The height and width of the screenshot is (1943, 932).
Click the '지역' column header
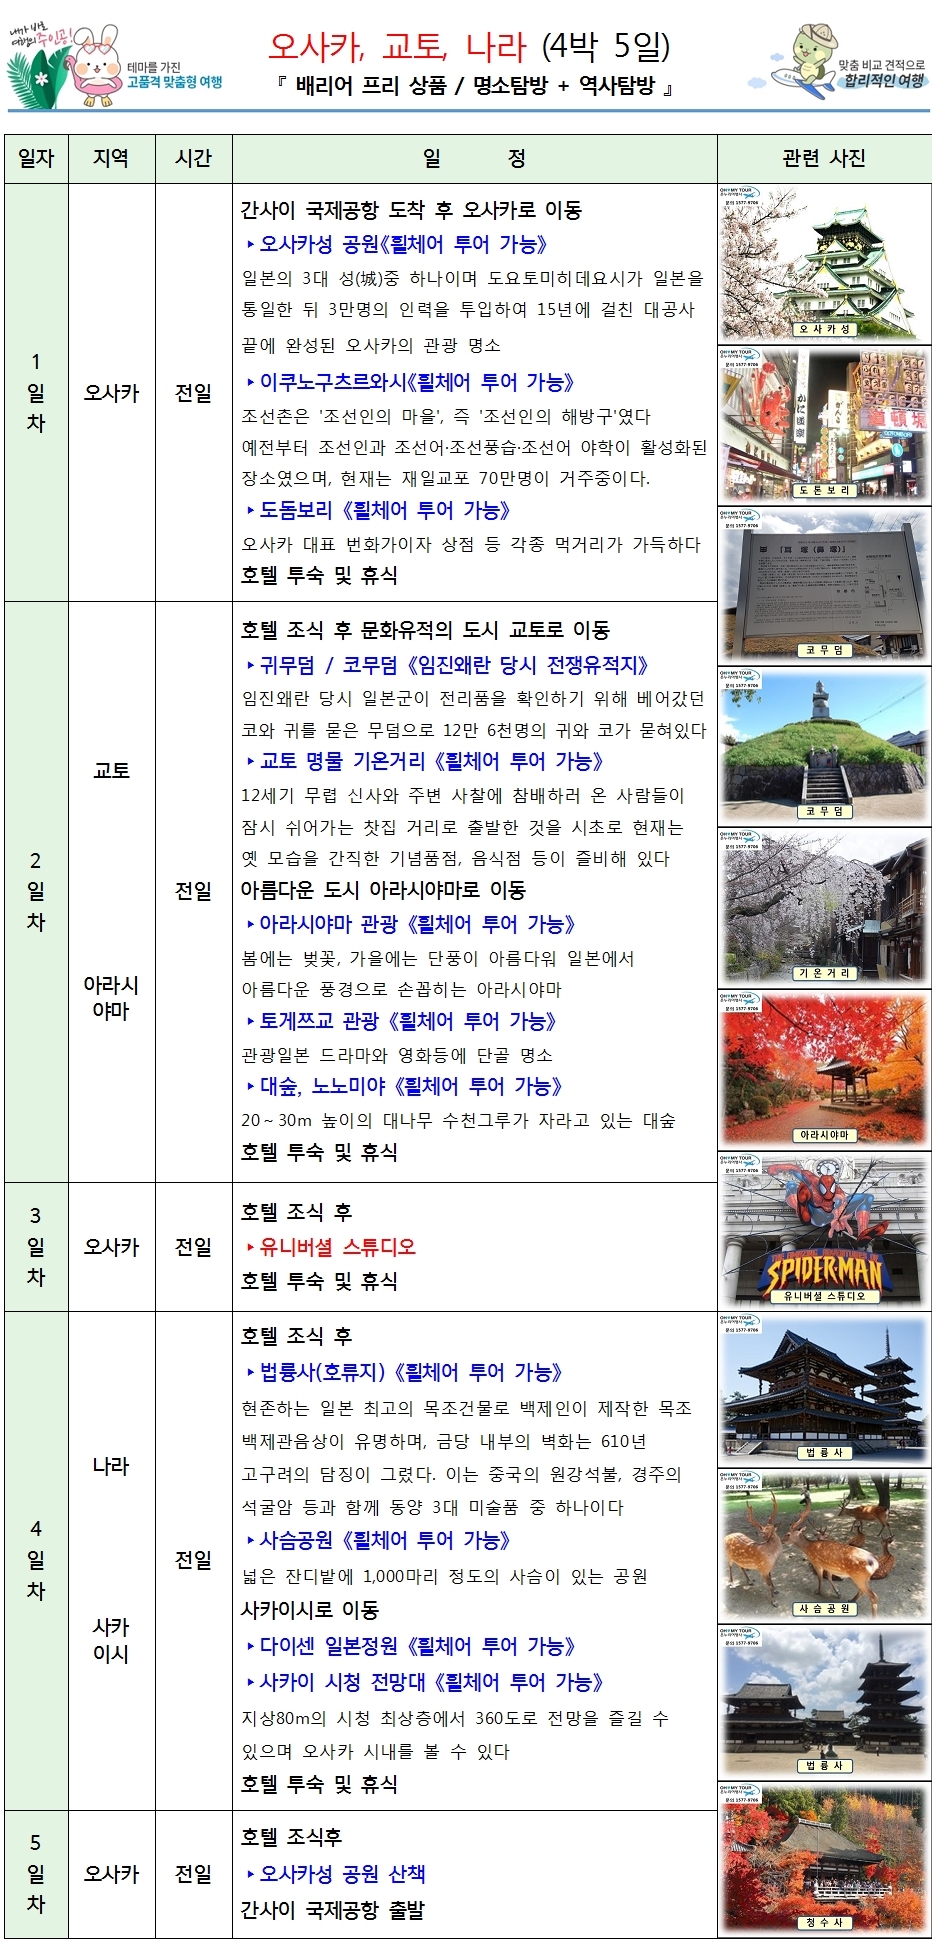tap(111, 158)
